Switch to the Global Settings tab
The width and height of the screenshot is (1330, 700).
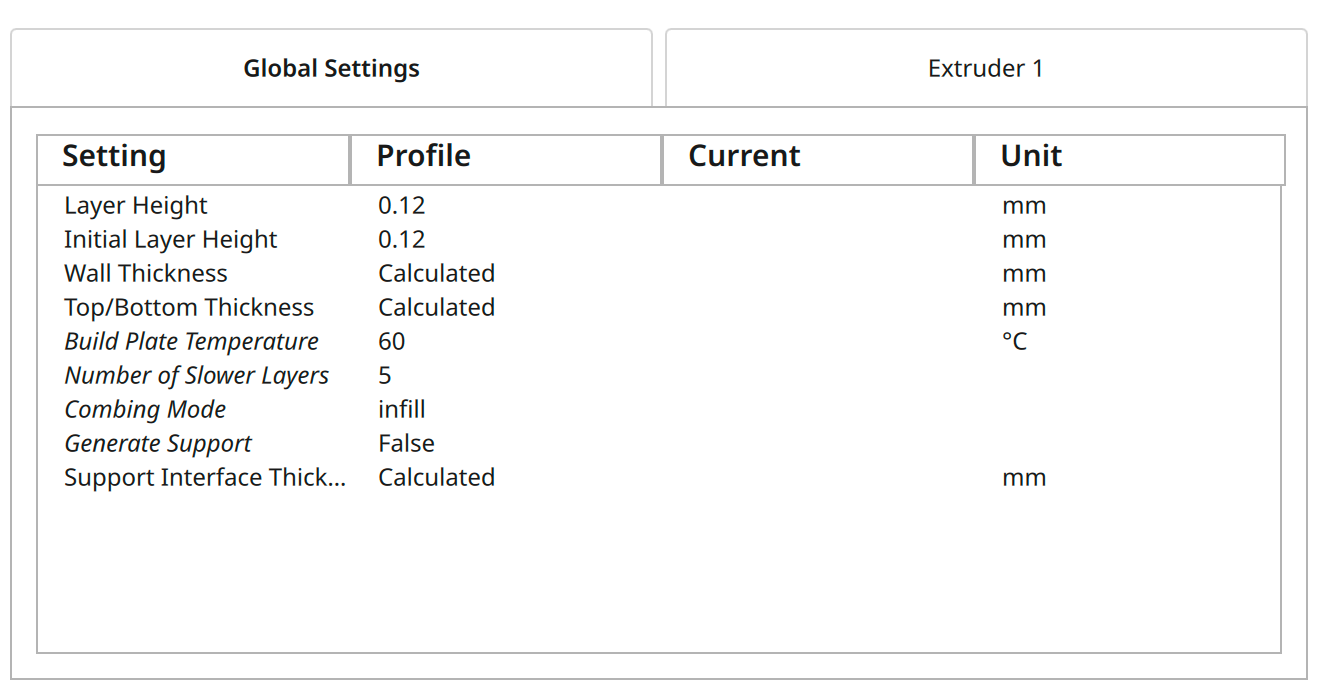coord(331,69)
